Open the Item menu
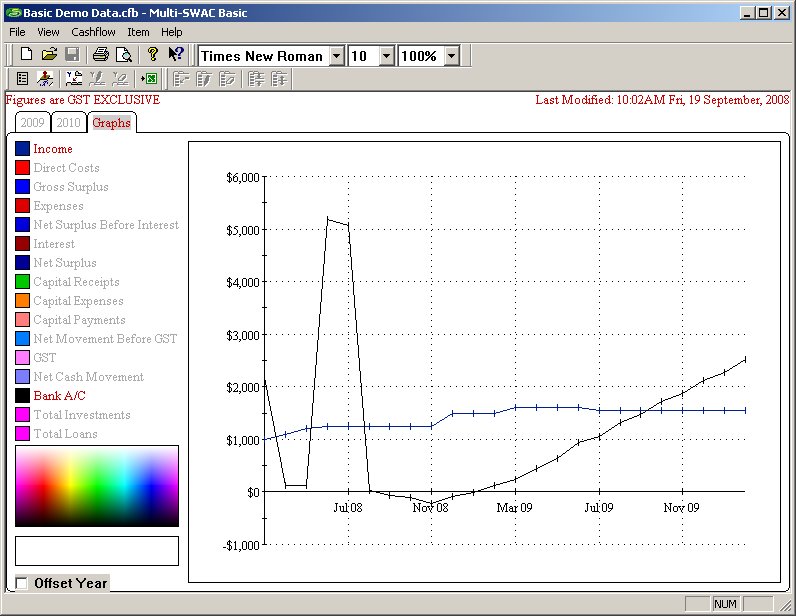This screenshot has height=616, width=796. [x=138, y=32]
